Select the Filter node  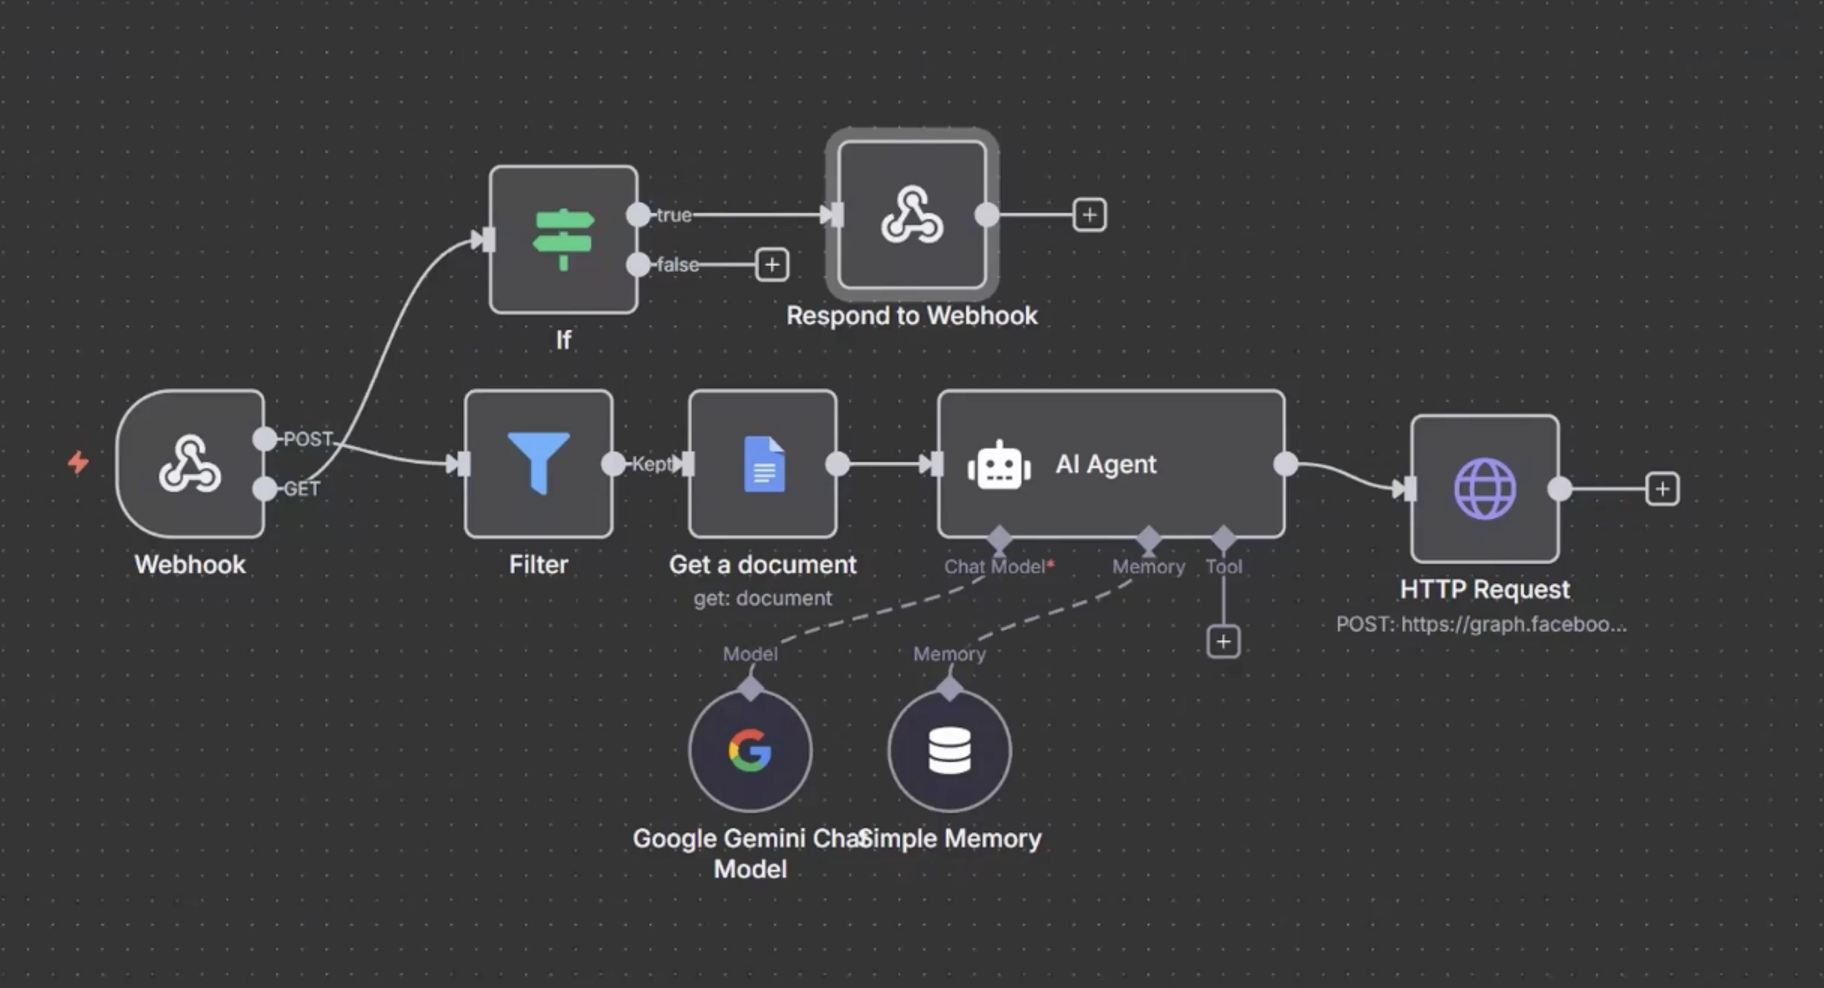click(538, 464)
